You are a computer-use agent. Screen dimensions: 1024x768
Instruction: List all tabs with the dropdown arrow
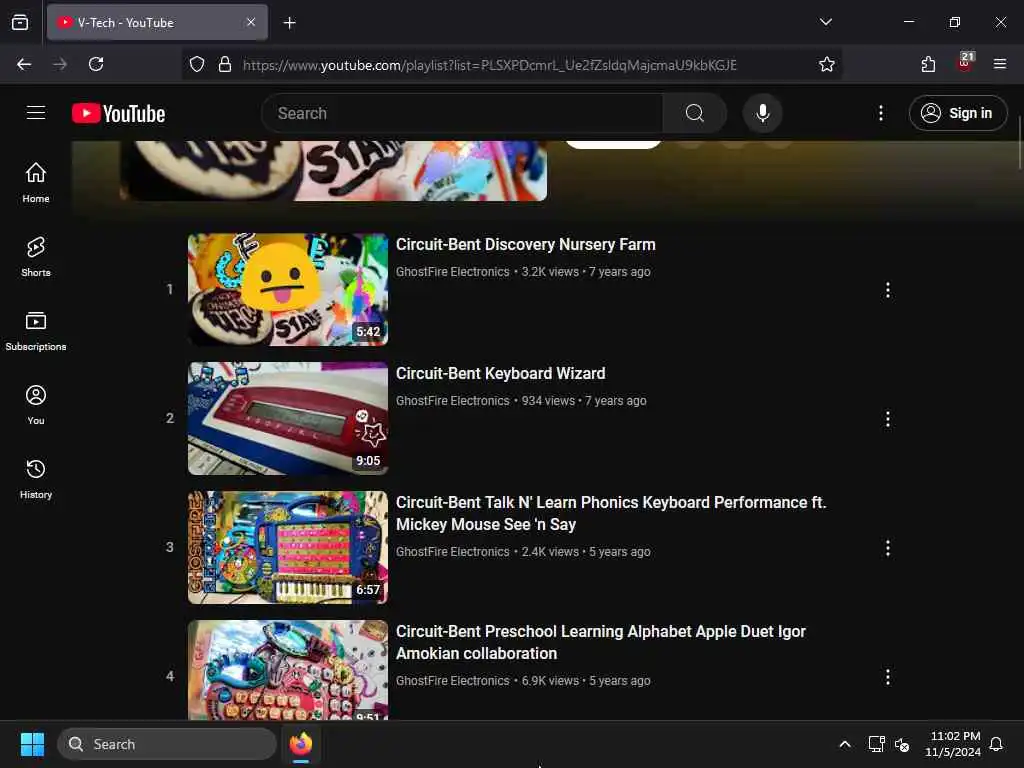coord(825,22)
